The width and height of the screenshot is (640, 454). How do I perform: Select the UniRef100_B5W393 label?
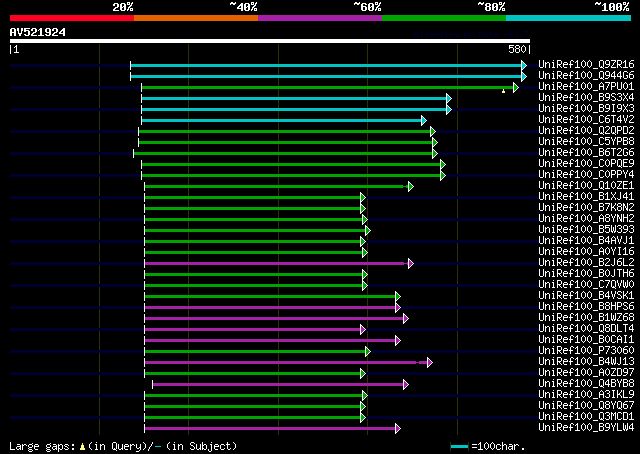point(586,230)
